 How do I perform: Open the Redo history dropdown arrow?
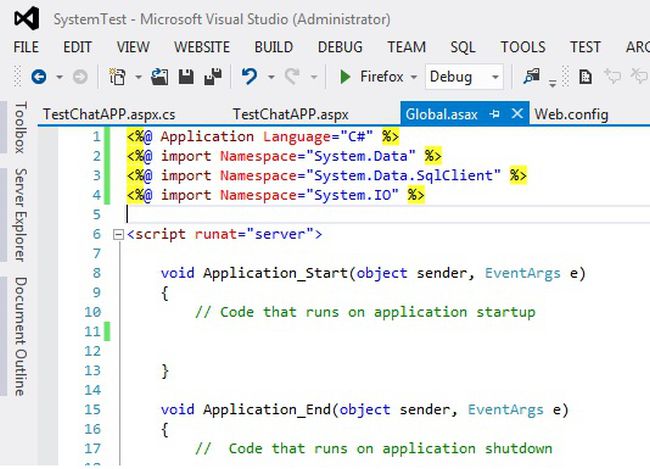pos(314,77)
